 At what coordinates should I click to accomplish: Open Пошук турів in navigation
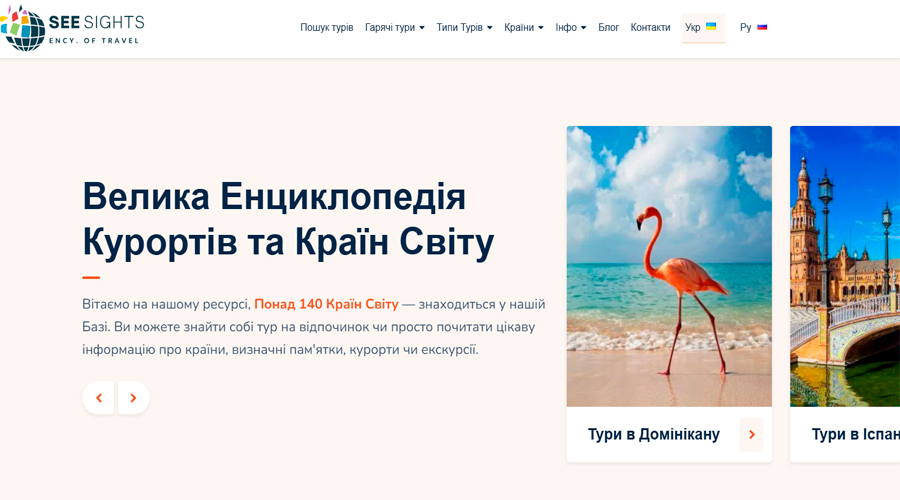click(326, 28)
